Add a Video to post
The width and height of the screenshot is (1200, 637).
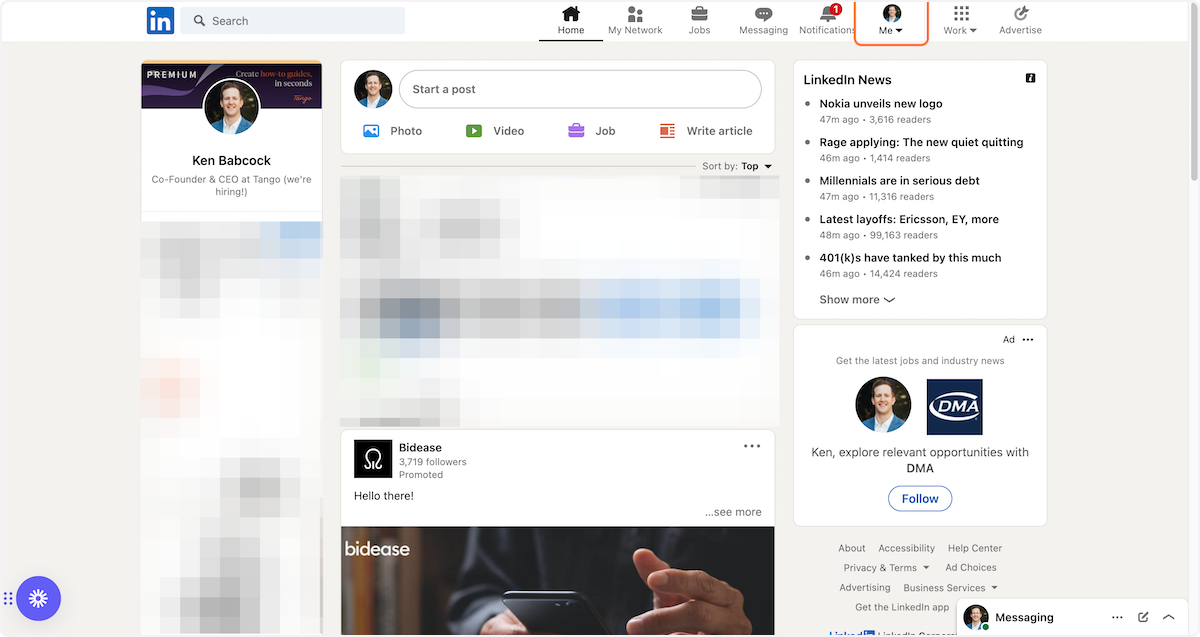point(495,131)
